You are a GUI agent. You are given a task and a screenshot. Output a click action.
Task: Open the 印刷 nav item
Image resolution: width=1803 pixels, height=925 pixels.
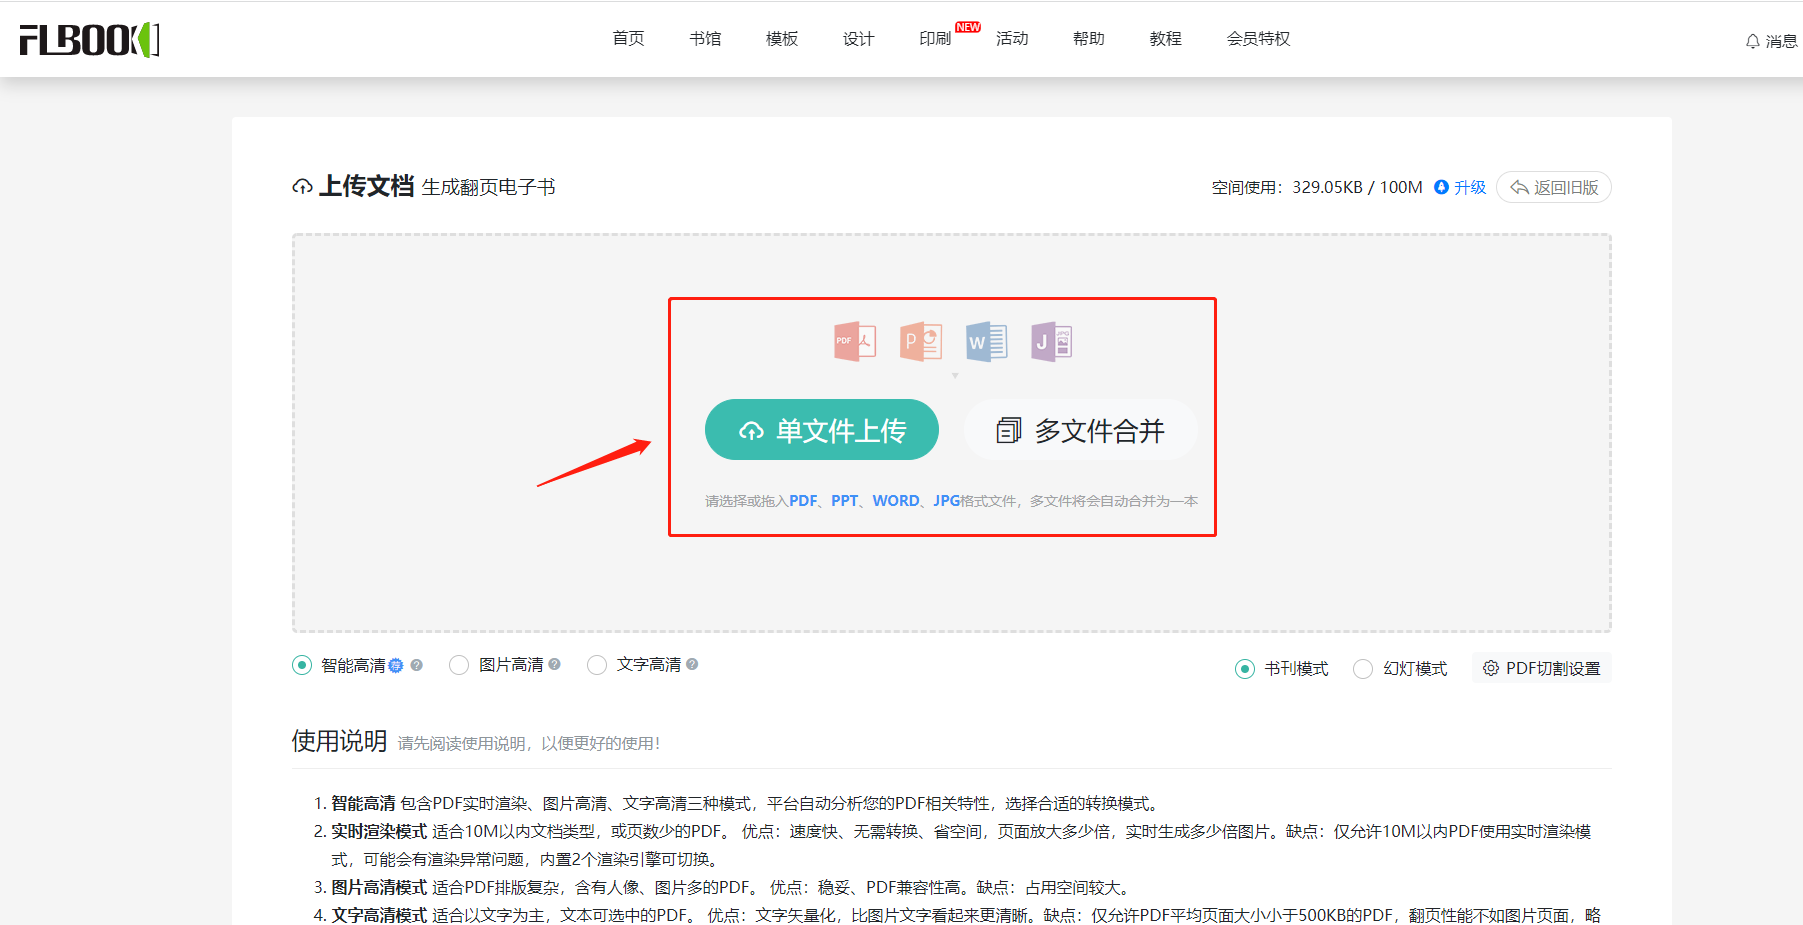pyautogui.click(x=935, y=39)
